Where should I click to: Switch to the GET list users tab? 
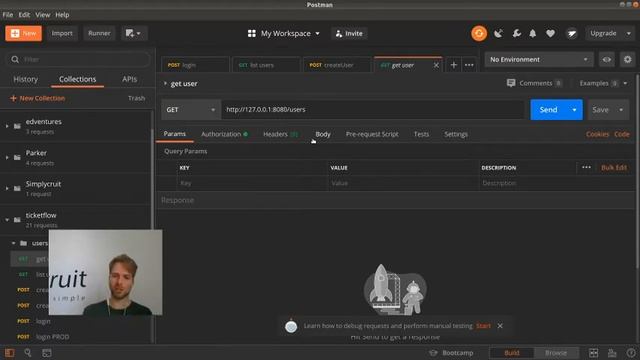click(266, 65)
